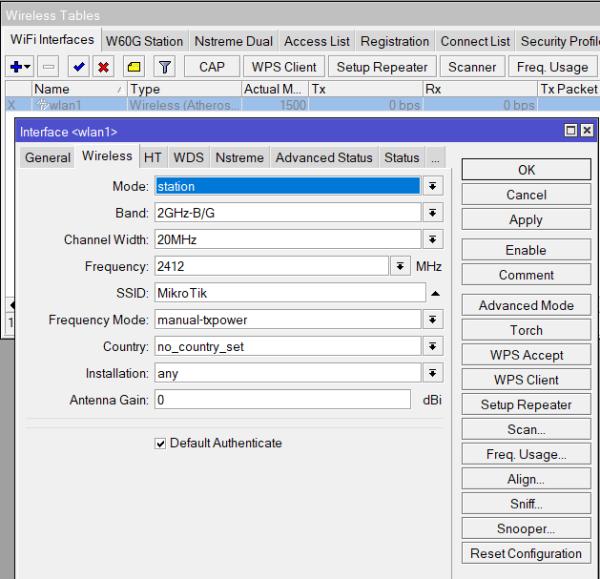Click the blue plus Add interface icon
This screenshot has height=579, width=600.
16,67
